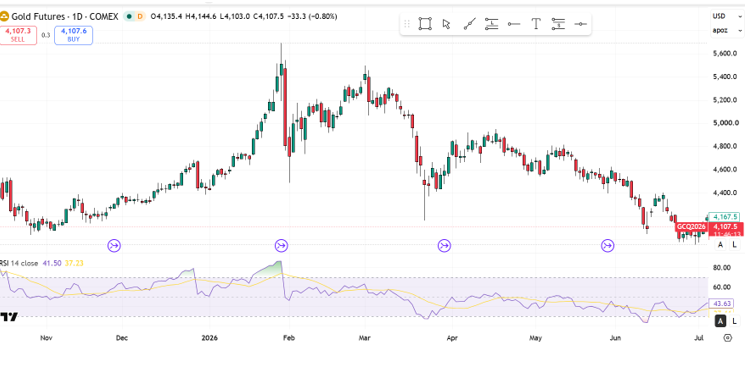The image size is (745, 377).
Task: Click the May label on the time axis
Action: pyautogui.click(x=535, y=338)
